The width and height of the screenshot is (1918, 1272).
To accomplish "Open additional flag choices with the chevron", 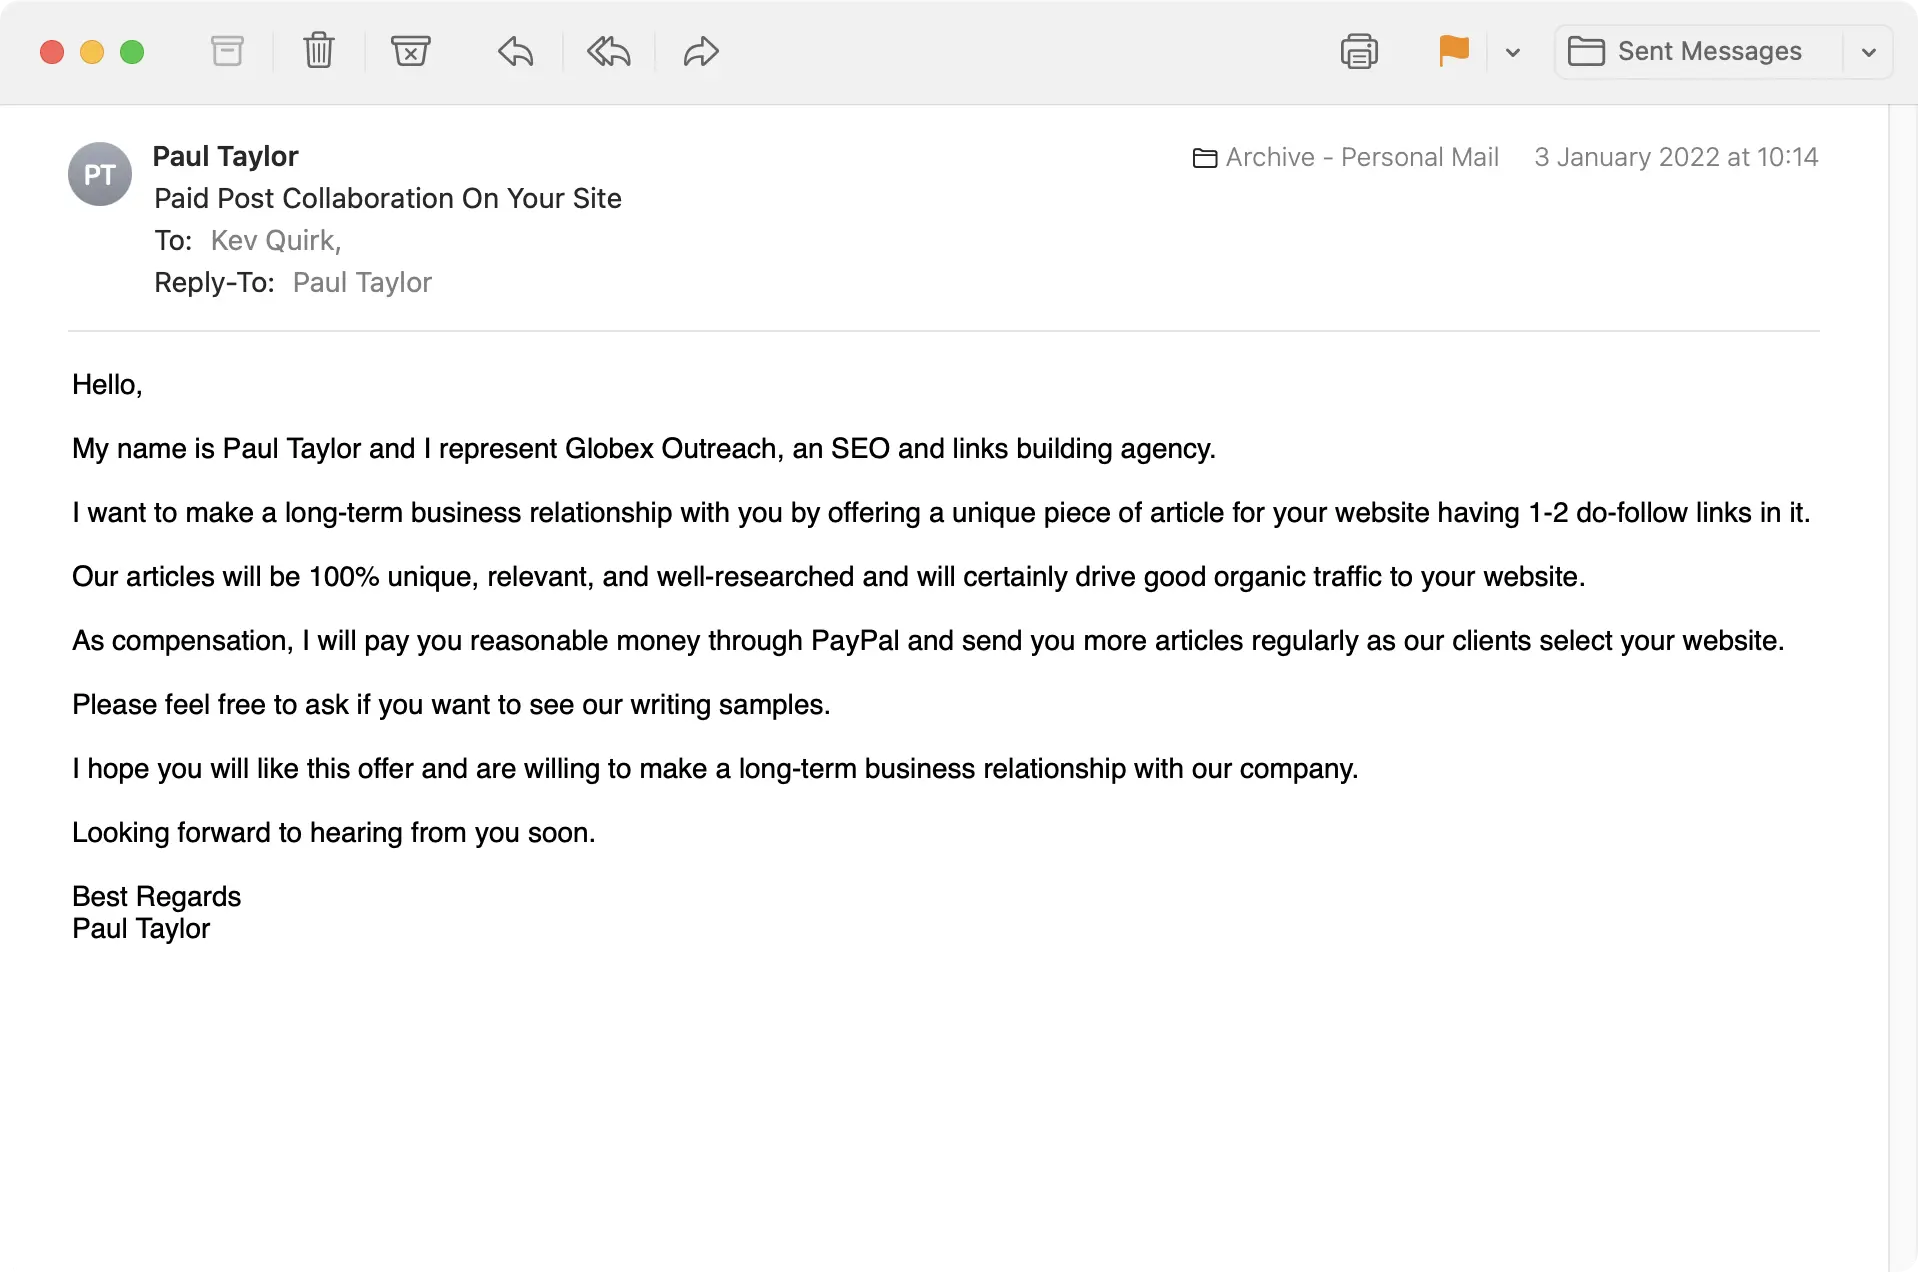I will 1513,52.
